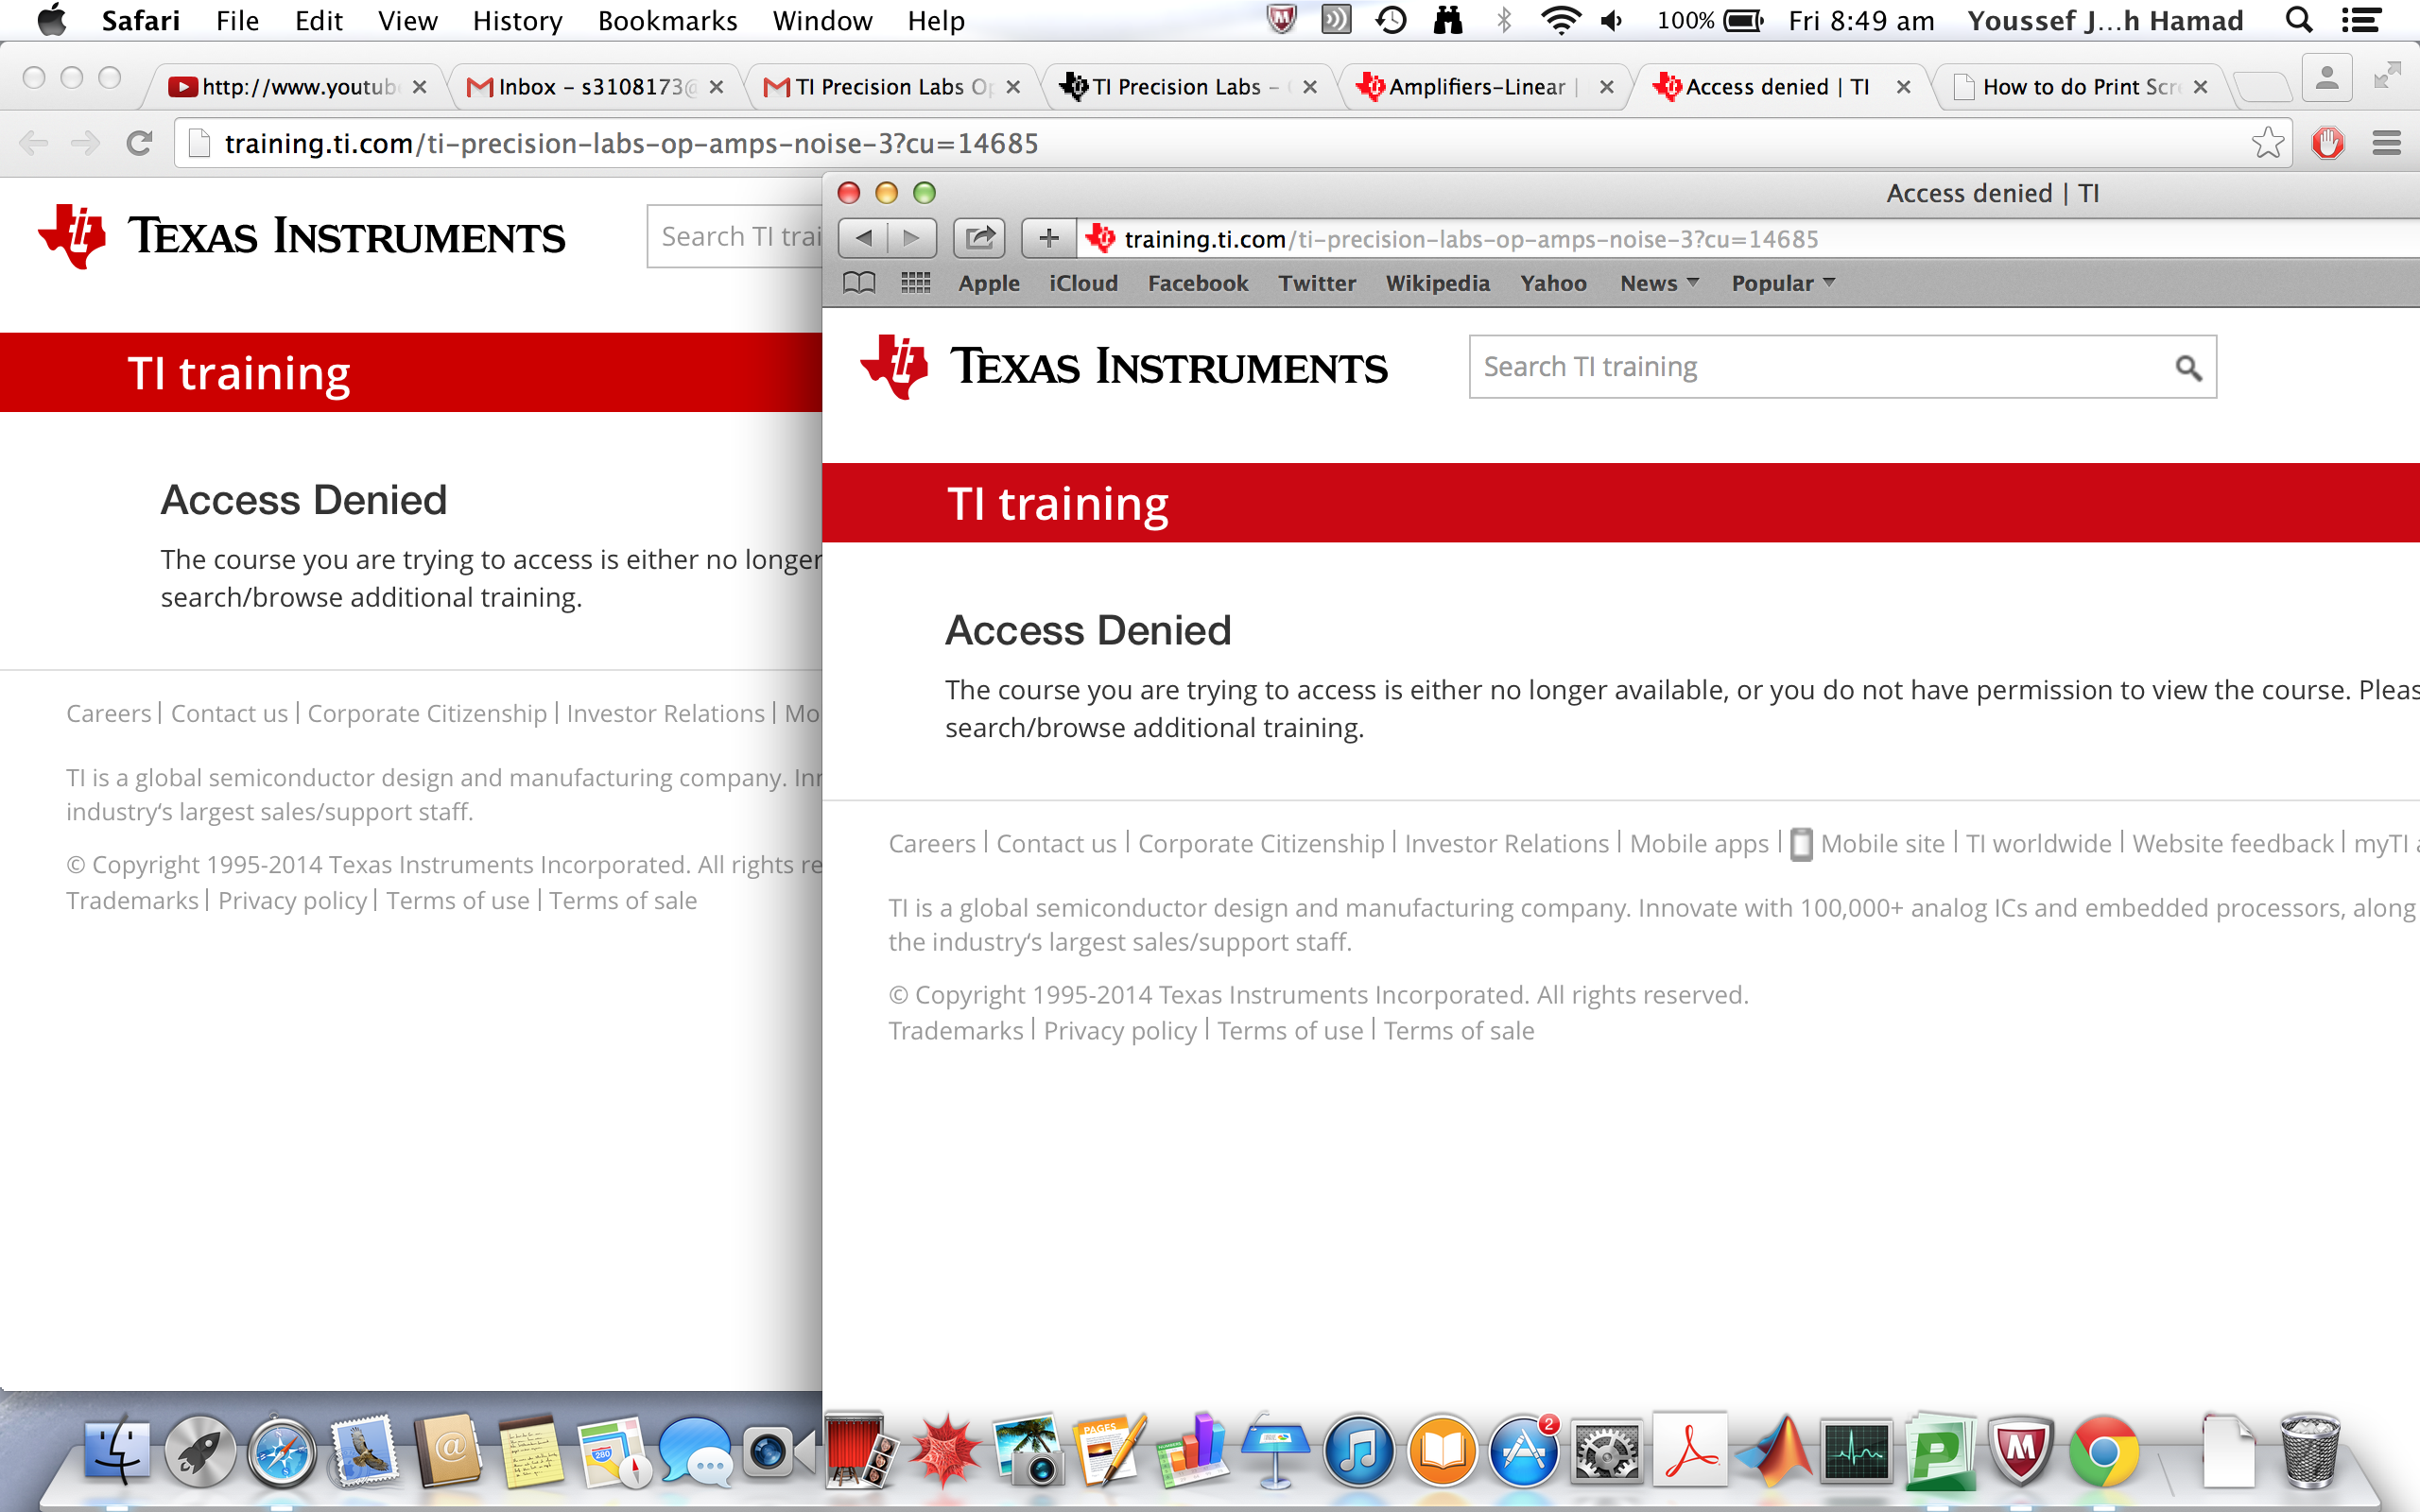Viewport: 2420px width, 1512px height.
Task: Click Chrome's reload page icon
Action: click(x=139, y=144)
